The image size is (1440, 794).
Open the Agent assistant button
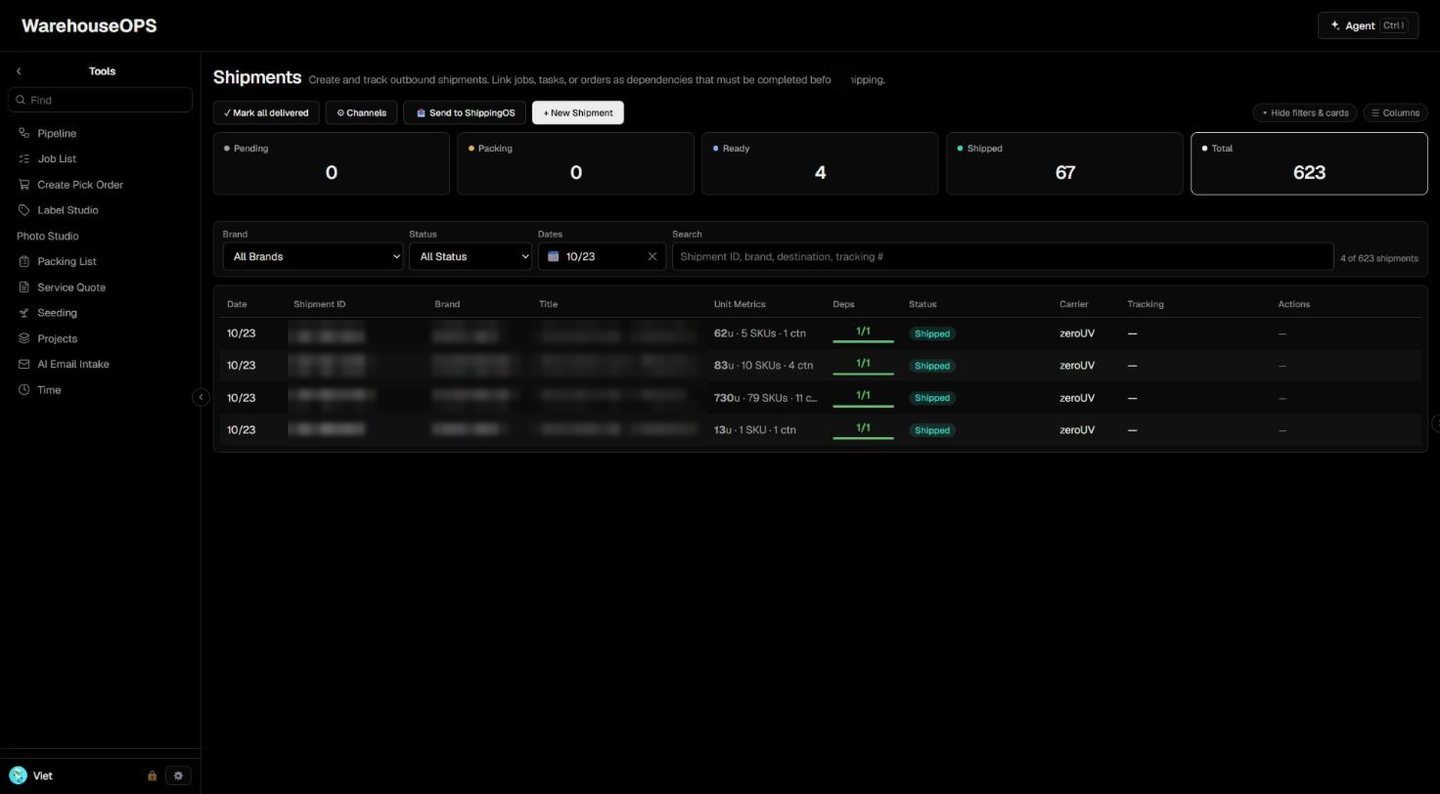(x=1368, y=26)
